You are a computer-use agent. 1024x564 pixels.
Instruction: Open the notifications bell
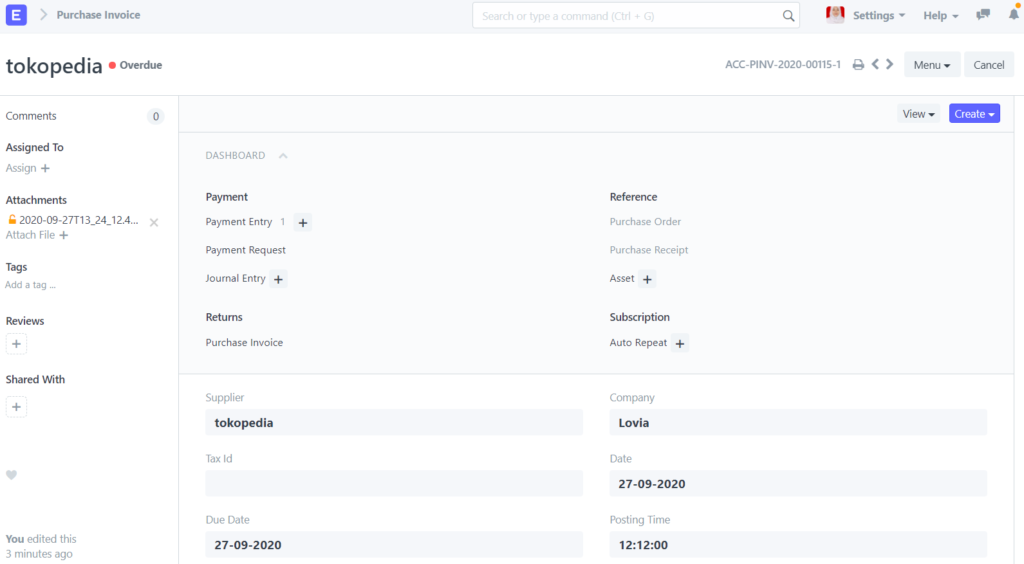pos(1014,13)
